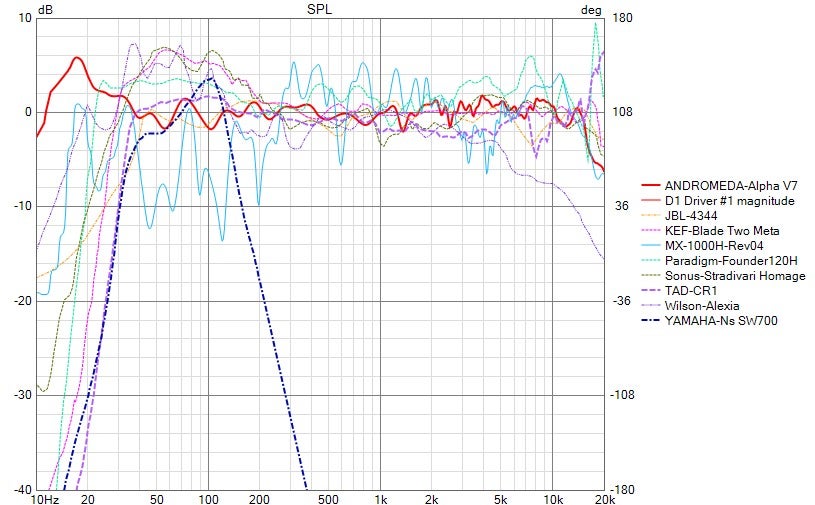The image size is (815, 505).
Task: Click the dark blue dash-dot swatch beside YAMAHA-Ns SW700
Action: coord(652,321)
